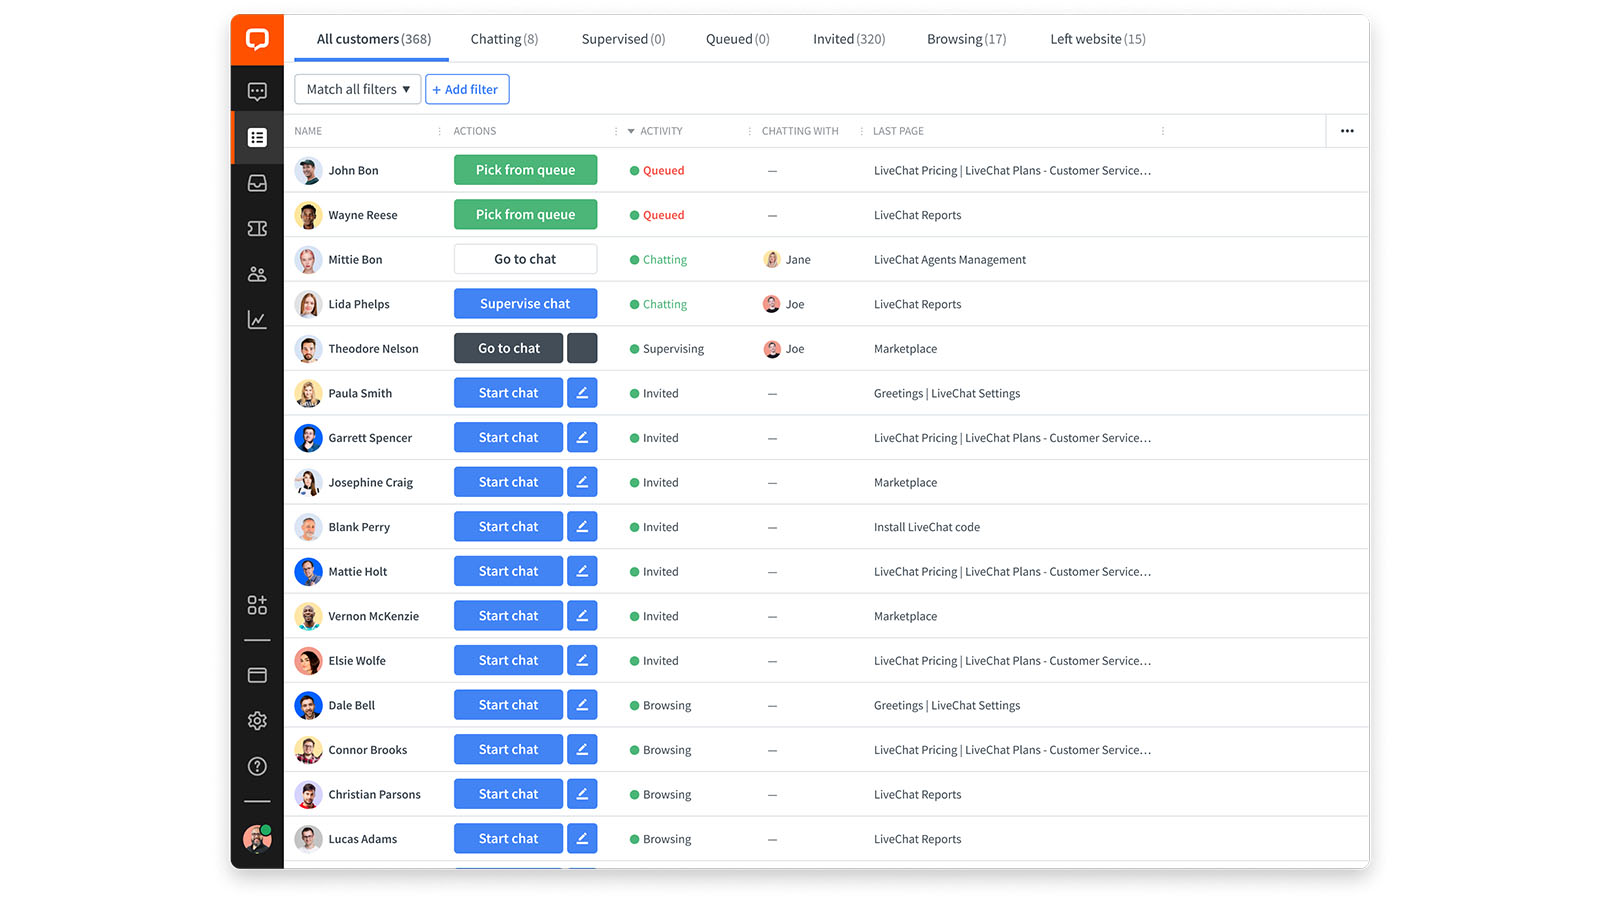Select the All customers tab
This screenshot has height=900, width=1600.
tap(374, 39)
